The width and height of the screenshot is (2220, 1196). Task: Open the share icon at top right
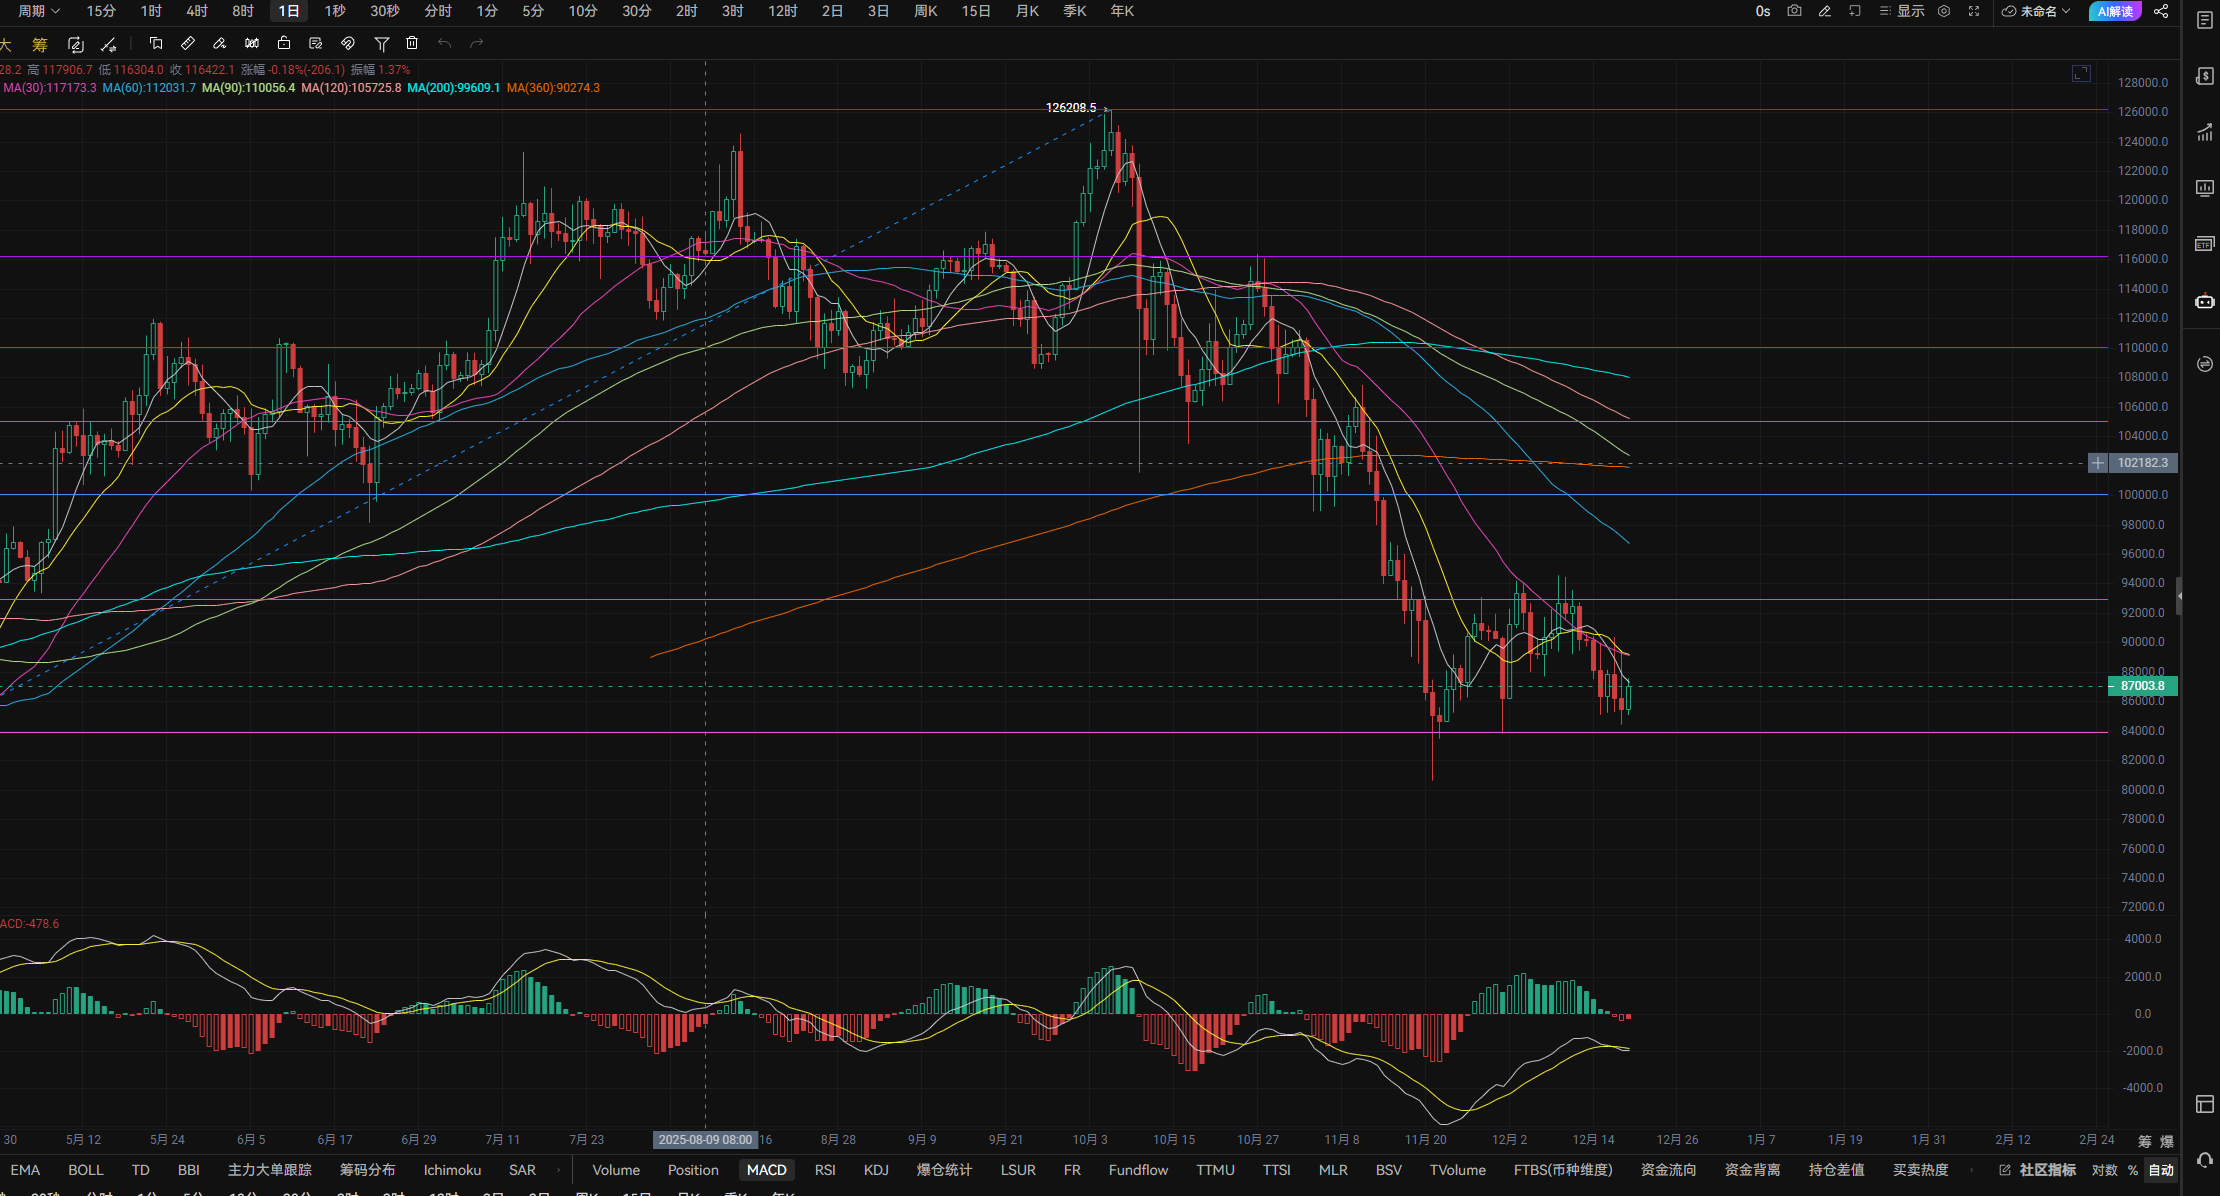(x=2161, y=11)
